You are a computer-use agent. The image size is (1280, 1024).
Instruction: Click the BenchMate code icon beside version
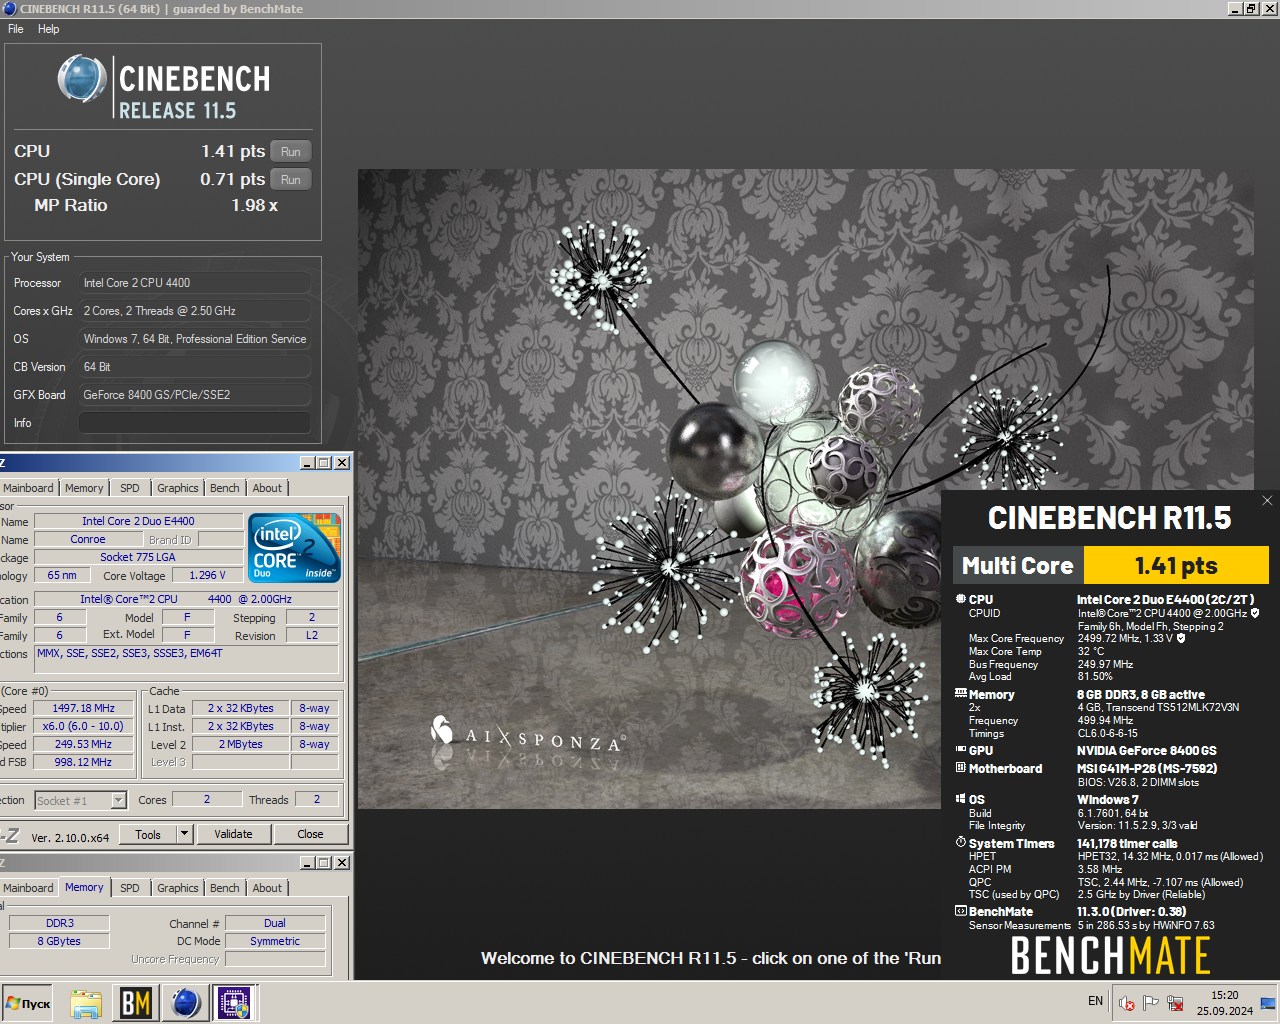[x=960, y=911]
